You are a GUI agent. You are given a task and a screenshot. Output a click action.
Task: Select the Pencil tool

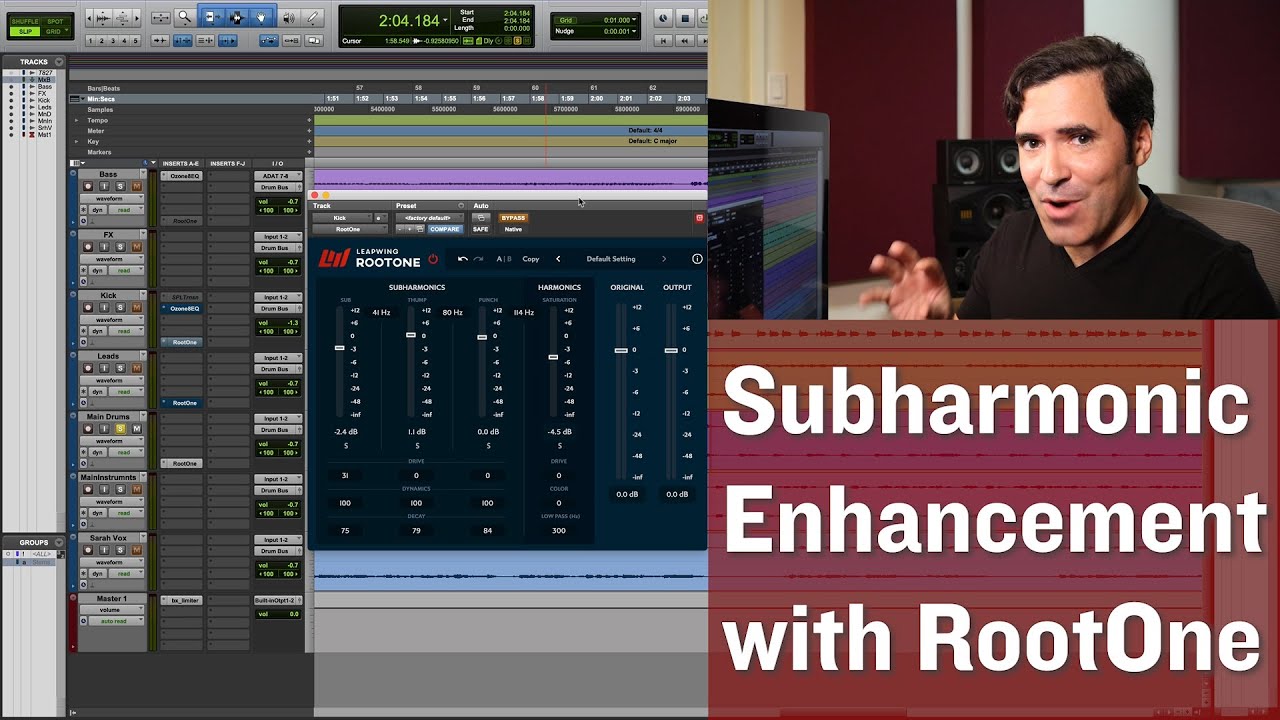(x=312, y=17)
